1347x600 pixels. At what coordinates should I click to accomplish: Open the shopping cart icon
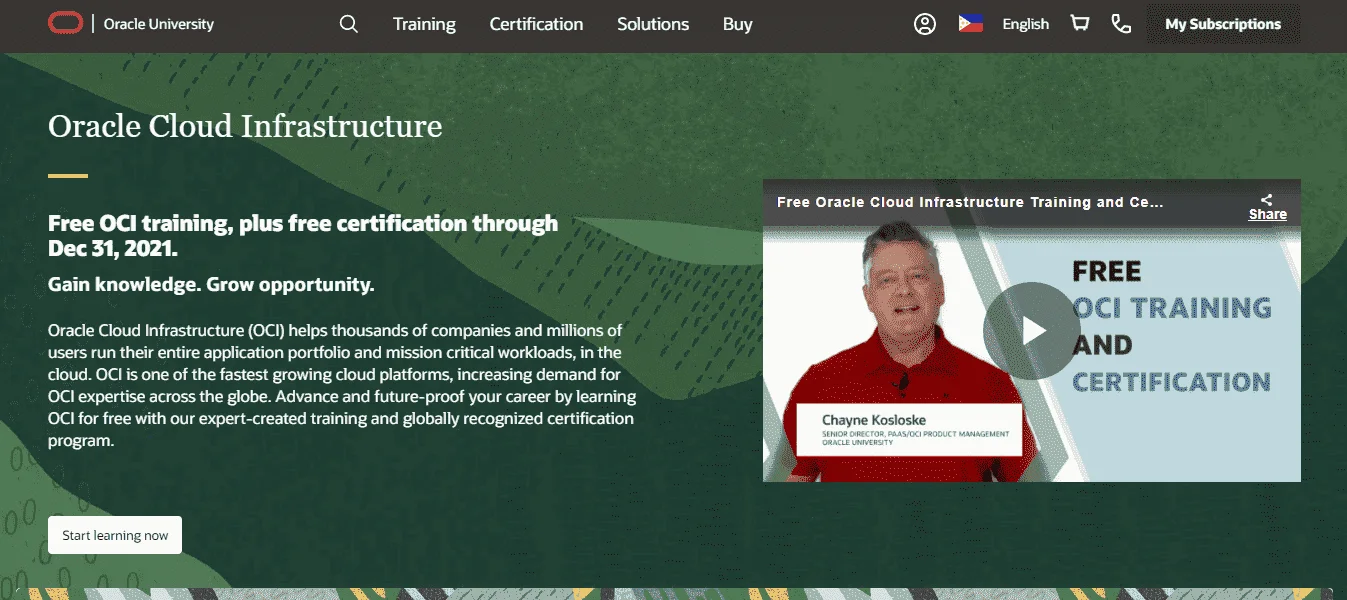pyautogui.click(x=1080, y=23)
